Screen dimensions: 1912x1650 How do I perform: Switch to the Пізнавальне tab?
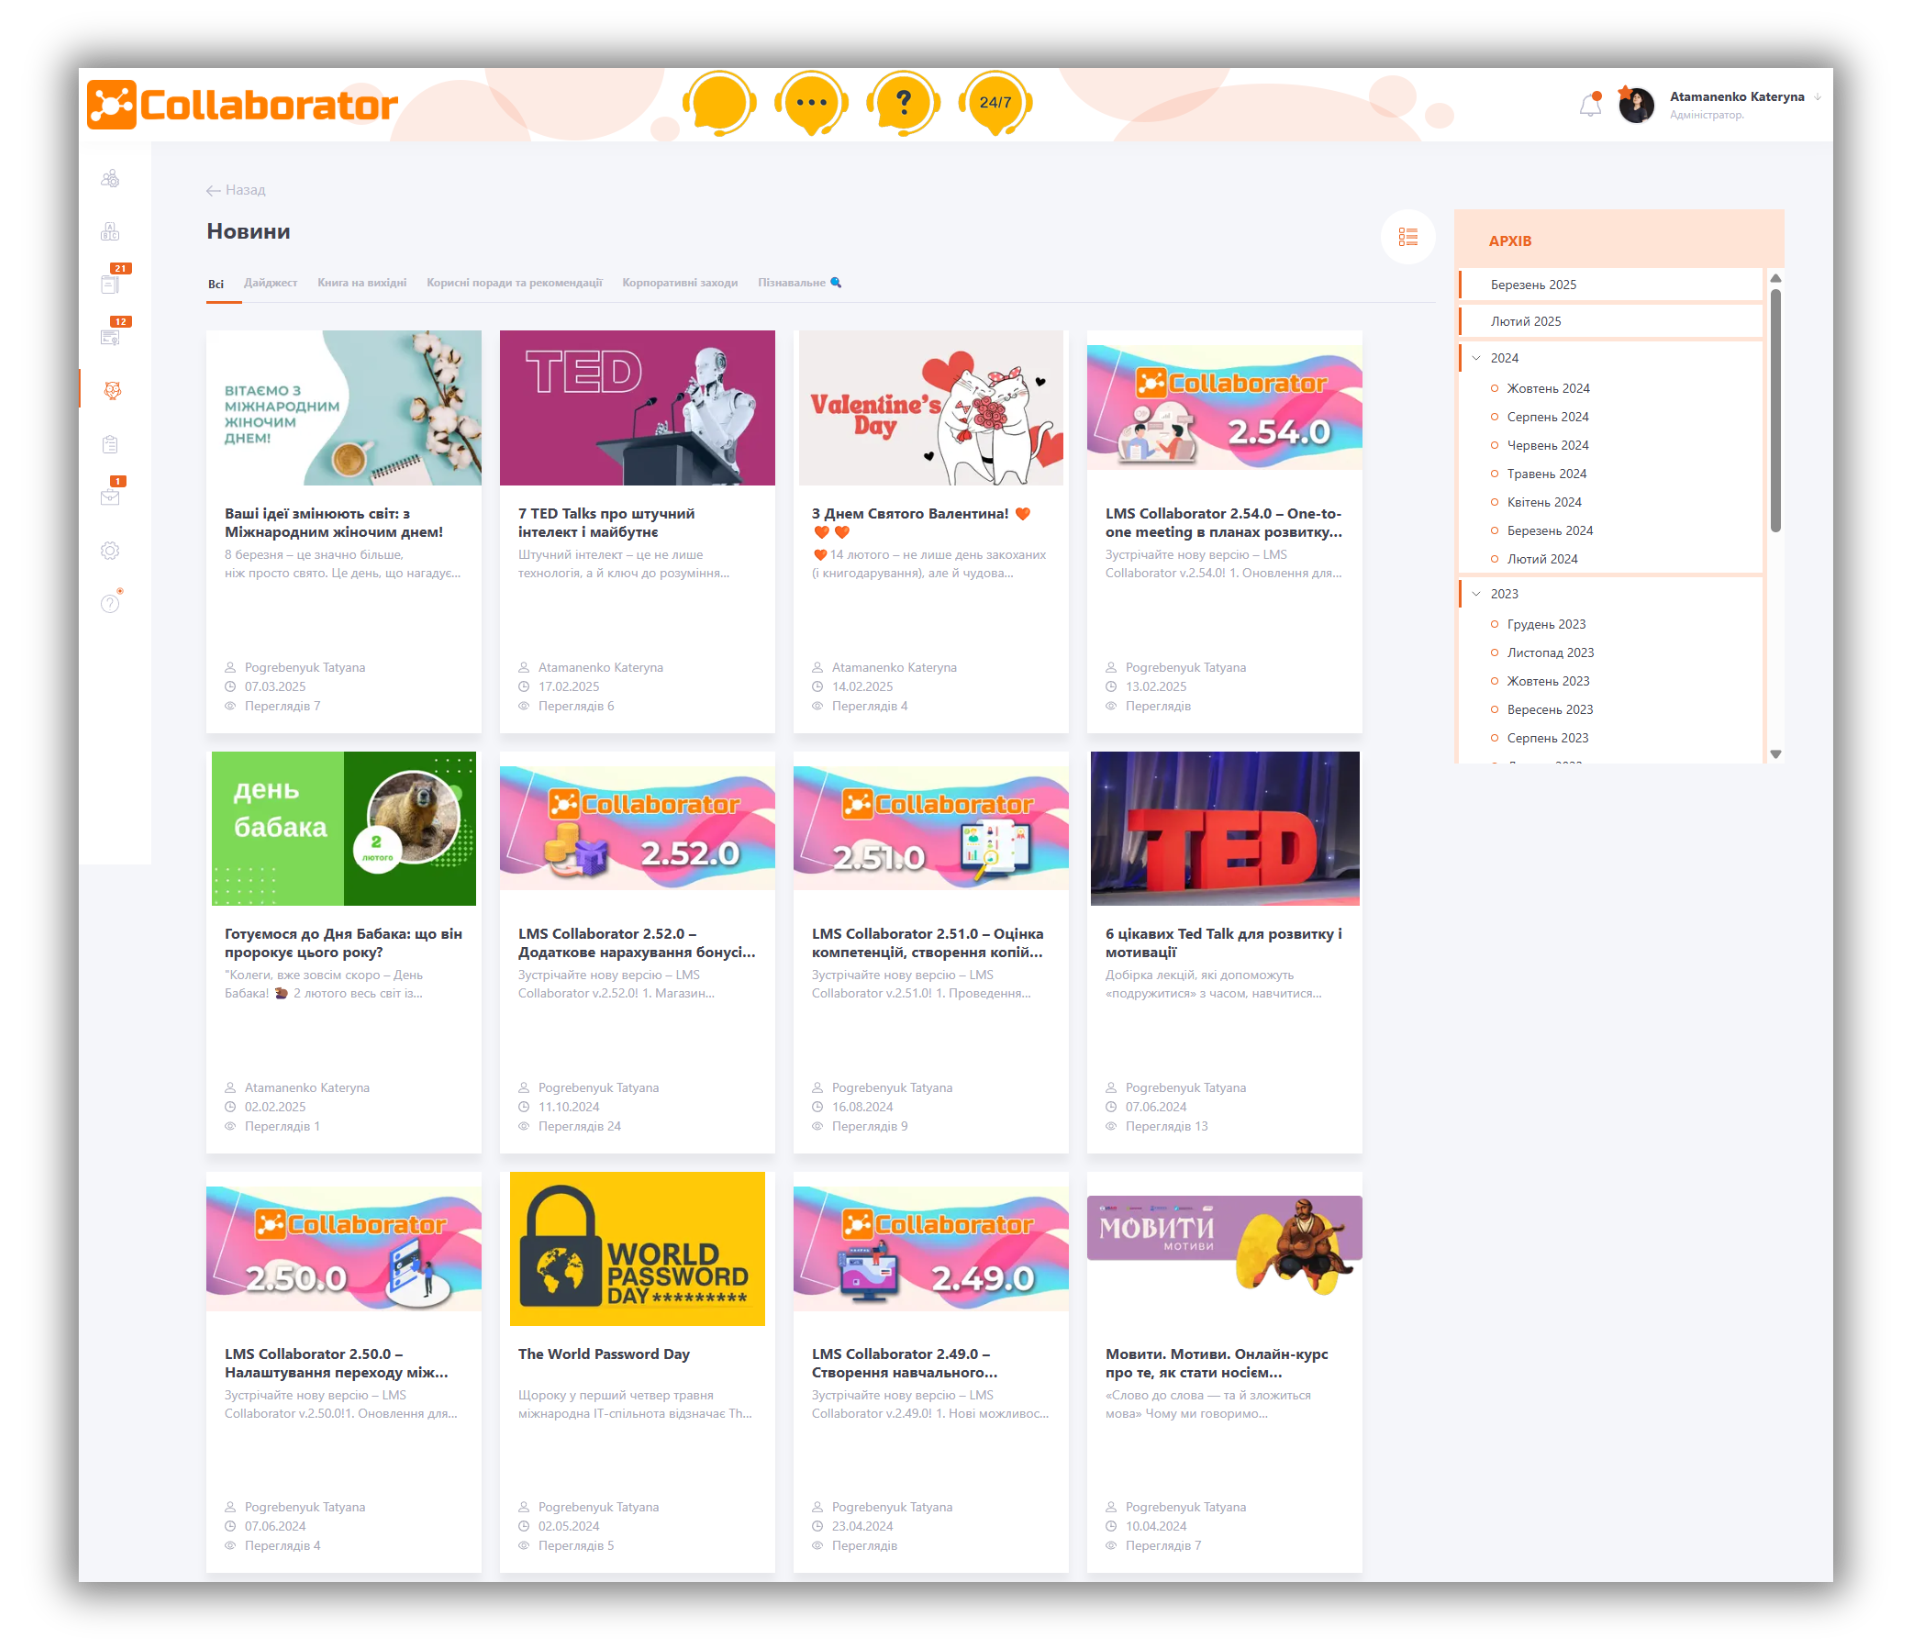coord(799,283)
